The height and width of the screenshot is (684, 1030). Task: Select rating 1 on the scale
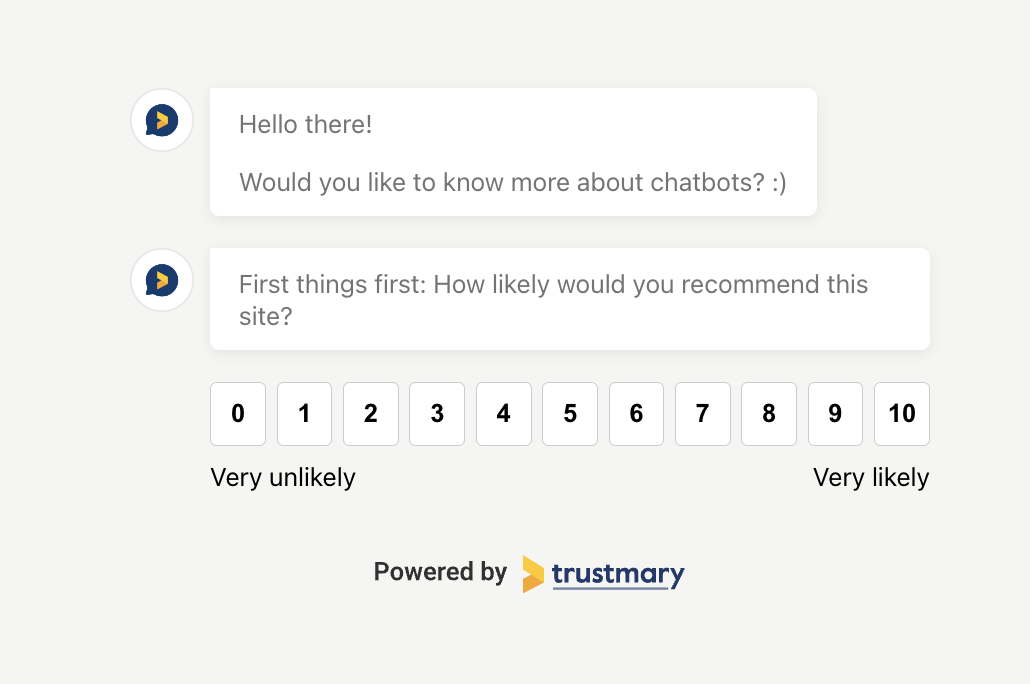tap(304, 414)
